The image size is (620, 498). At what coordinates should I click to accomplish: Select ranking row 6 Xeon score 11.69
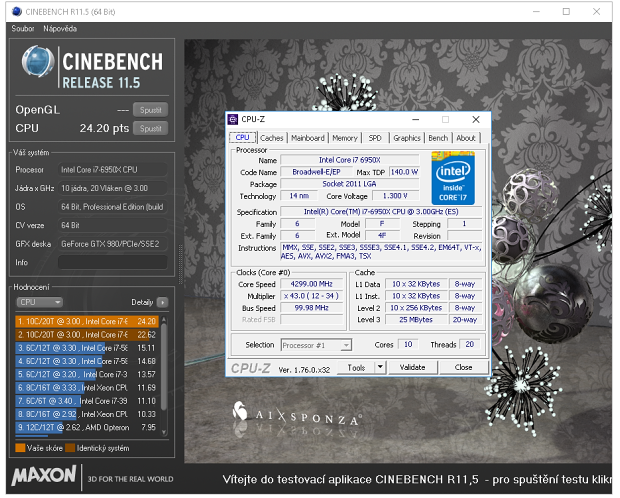click(x=87, y=388)
